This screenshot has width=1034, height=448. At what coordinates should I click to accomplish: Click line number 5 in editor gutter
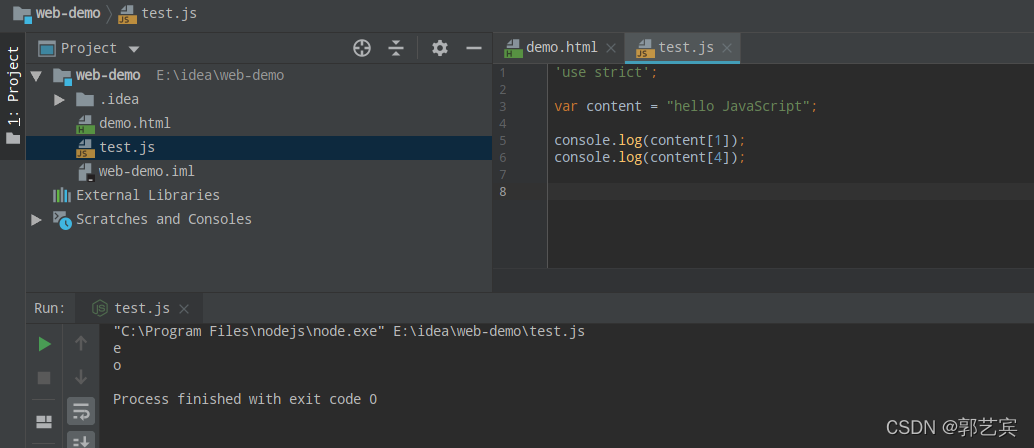click(x=503, y=141)
